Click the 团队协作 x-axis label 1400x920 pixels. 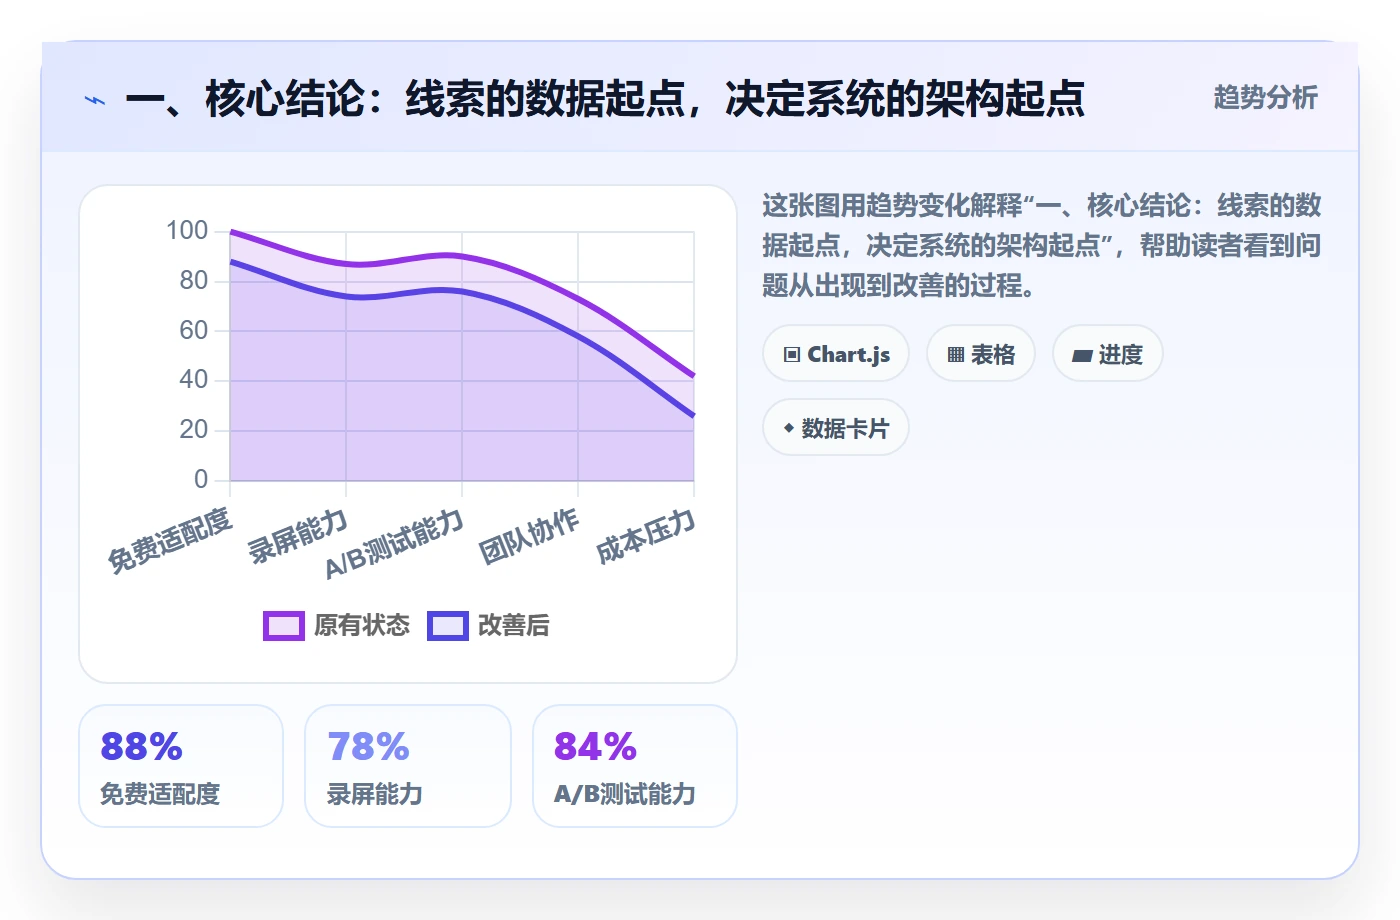pos(529,536)
